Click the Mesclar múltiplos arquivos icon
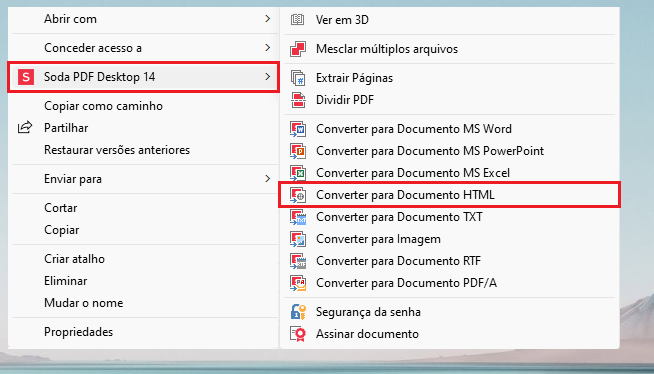The height and width of the screenshot is (374, 654). tap(298, 49)
